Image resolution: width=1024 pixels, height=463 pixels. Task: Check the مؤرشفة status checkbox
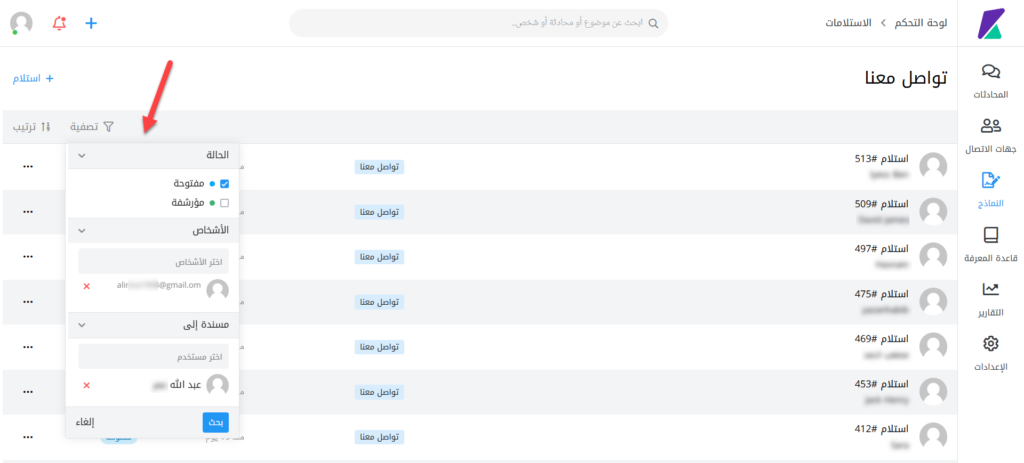click(x=224, y=203)
